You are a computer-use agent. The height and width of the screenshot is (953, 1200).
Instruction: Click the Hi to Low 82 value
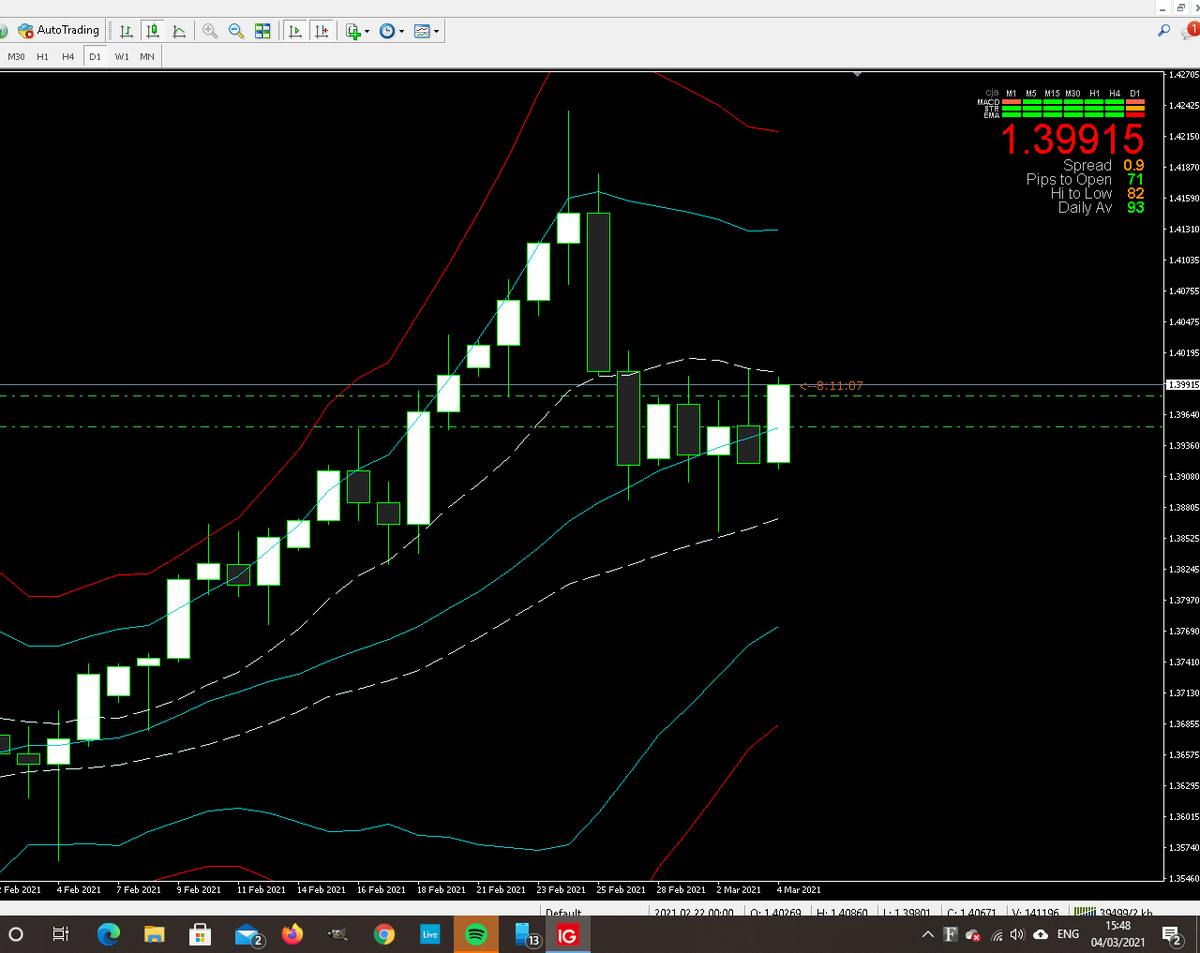click(1134, 193)
